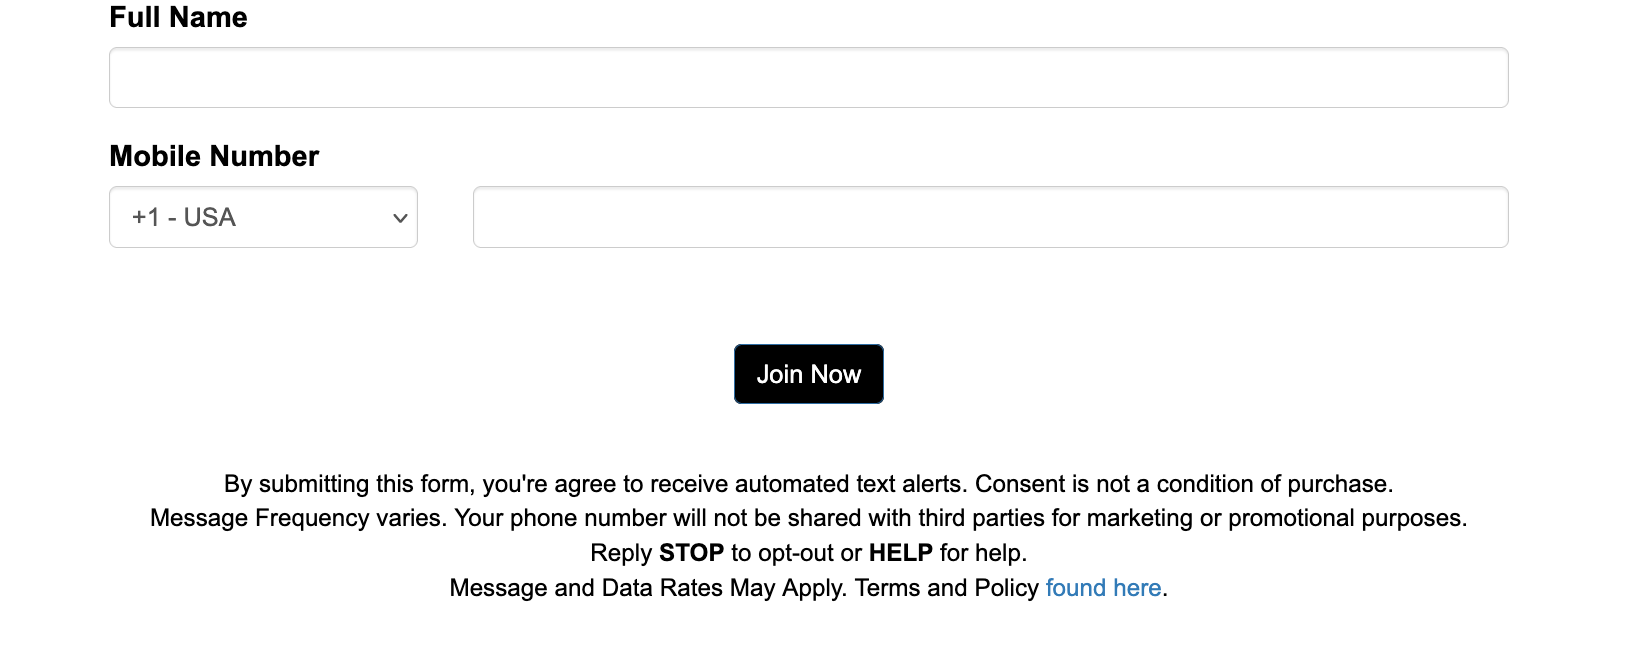Click the Full Name label
The image size is (1641, 656).
click(x=178, y=17)
